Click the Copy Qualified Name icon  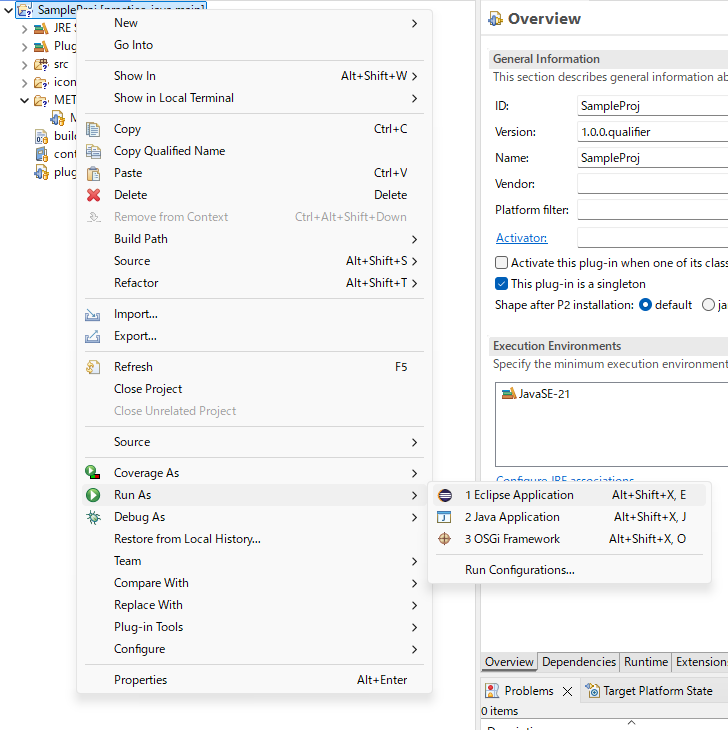click(x=93, y=151)
